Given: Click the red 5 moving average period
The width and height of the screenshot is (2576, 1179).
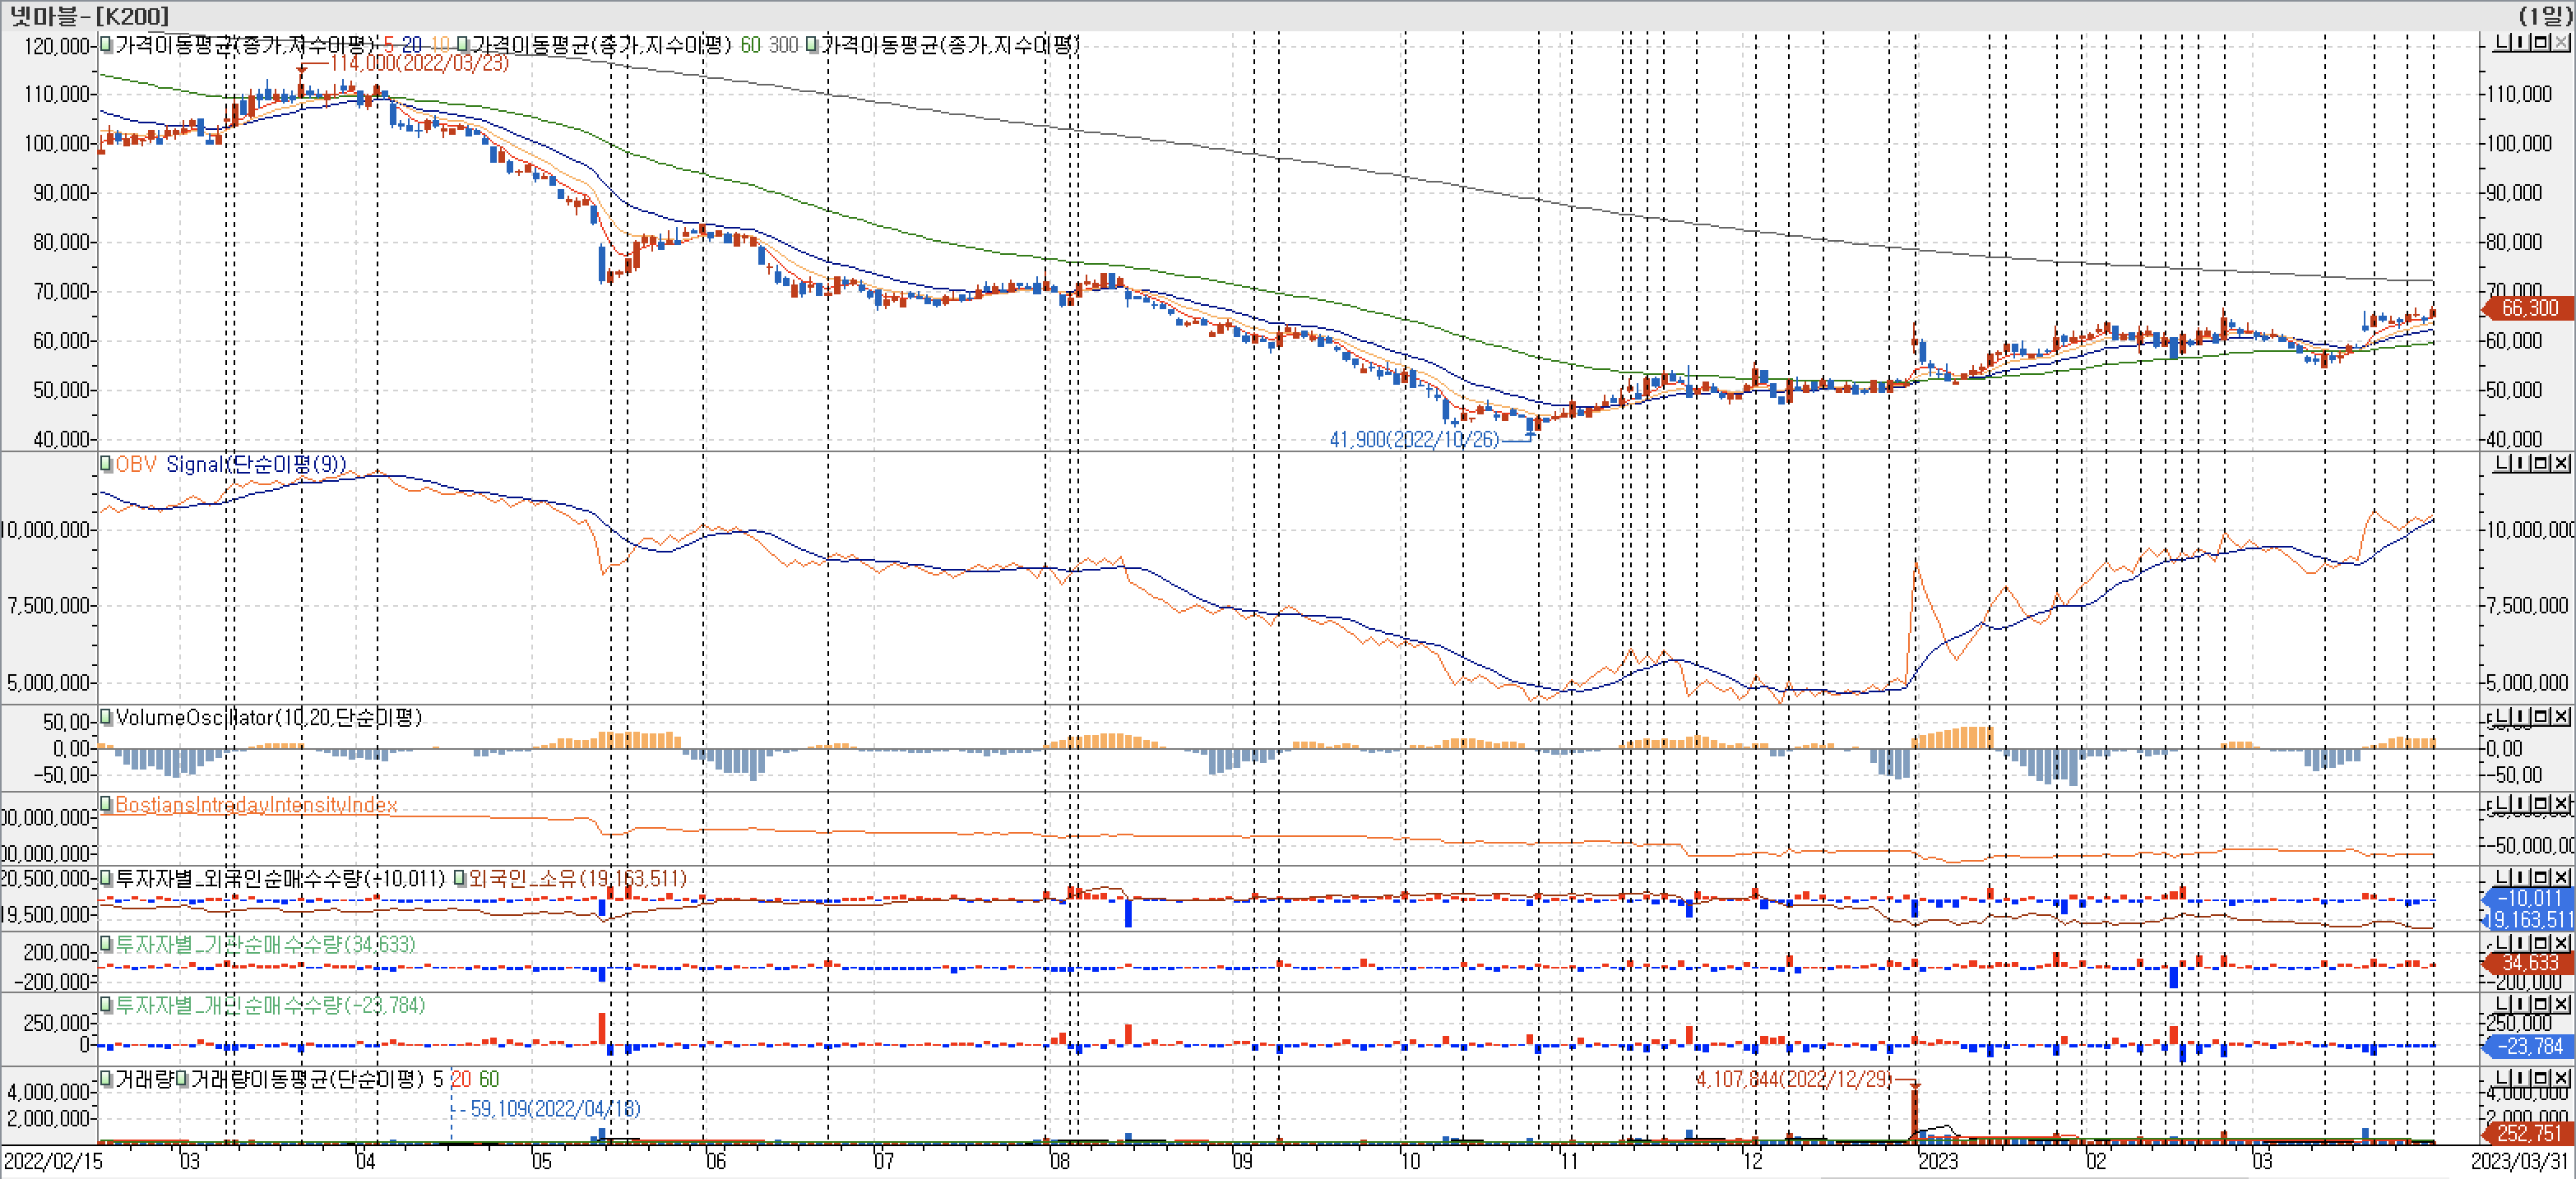Looking at the screenshot, I should (389, 45).
